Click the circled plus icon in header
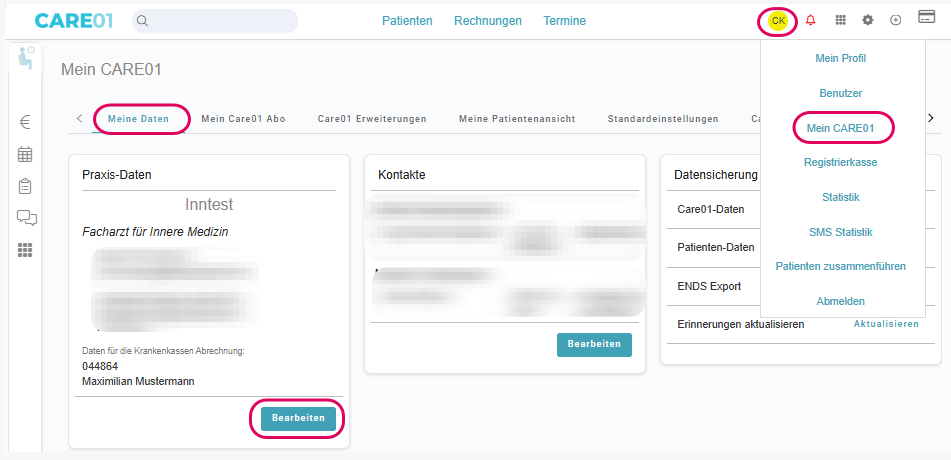 [x=895, y=21]
